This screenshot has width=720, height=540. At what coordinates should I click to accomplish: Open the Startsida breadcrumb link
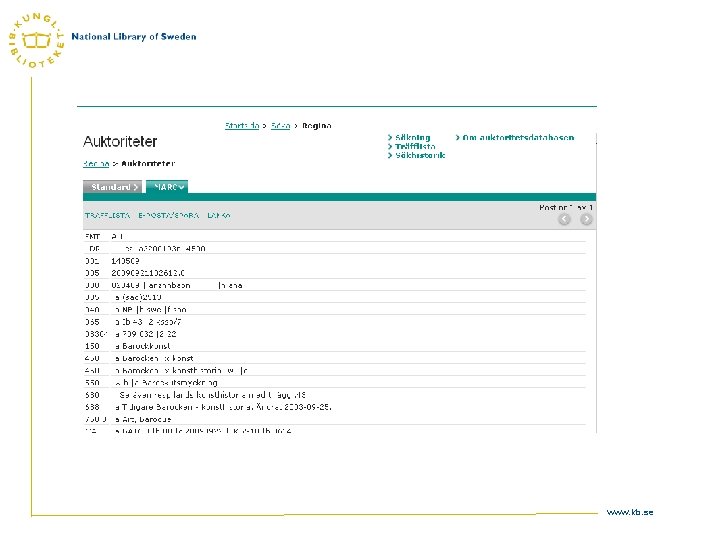[242, 125]
